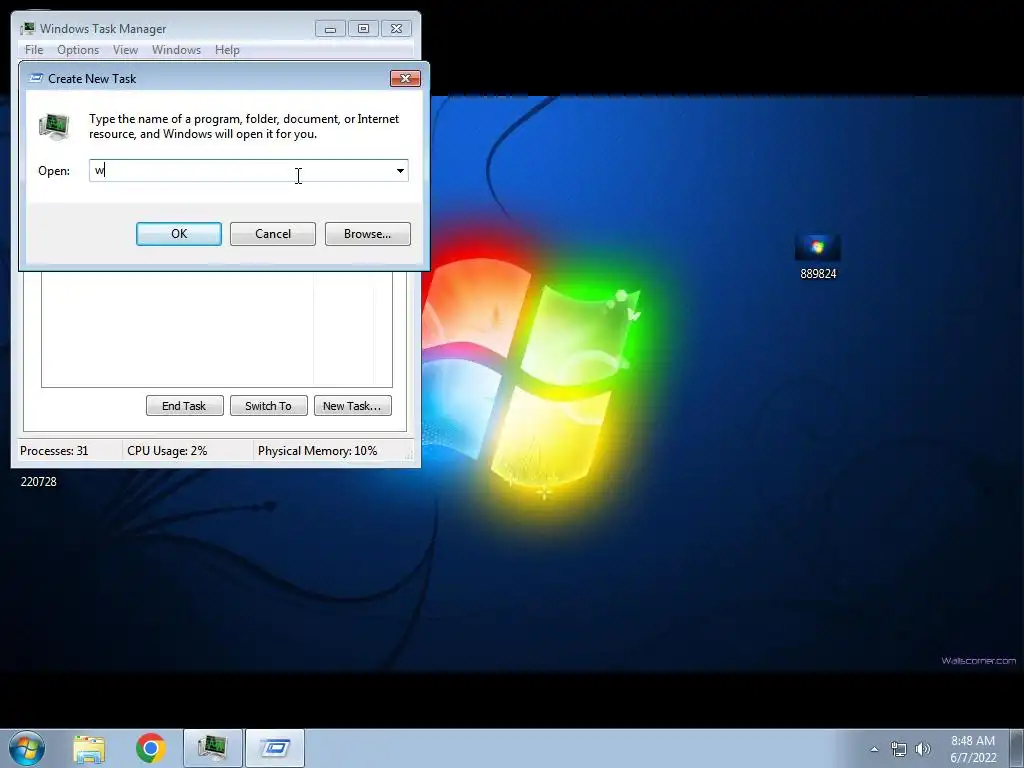Click the Processes: 31 status text

click(x=54, y=451)
